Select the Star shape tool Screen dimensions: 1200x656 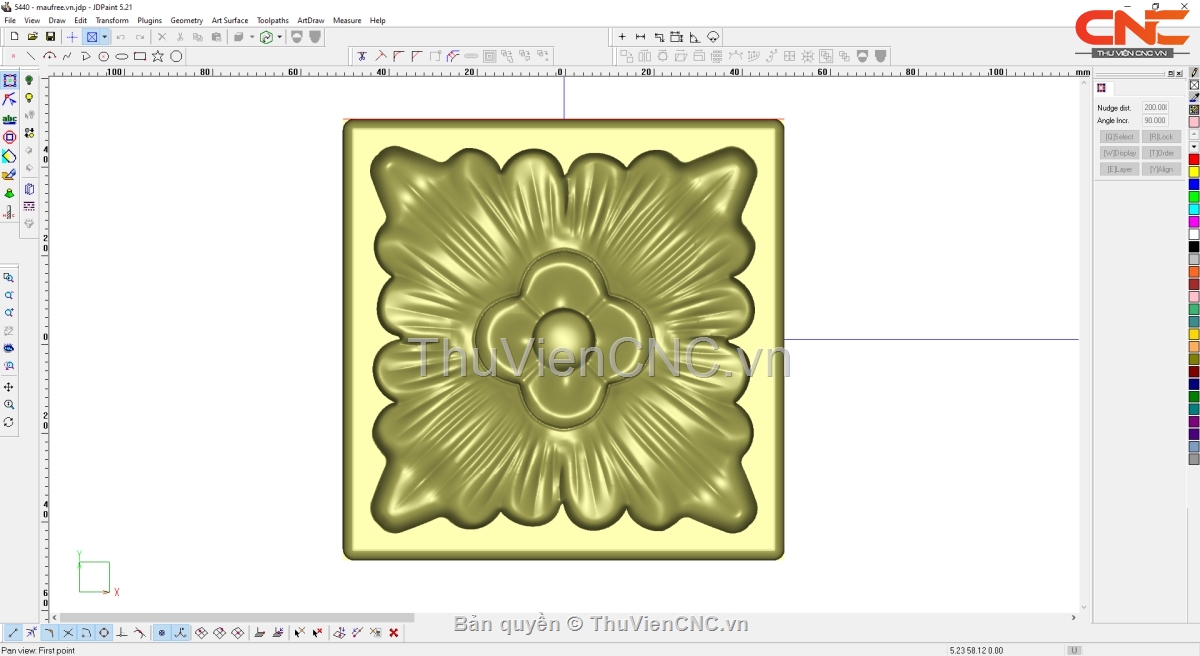tap(158, 56)
